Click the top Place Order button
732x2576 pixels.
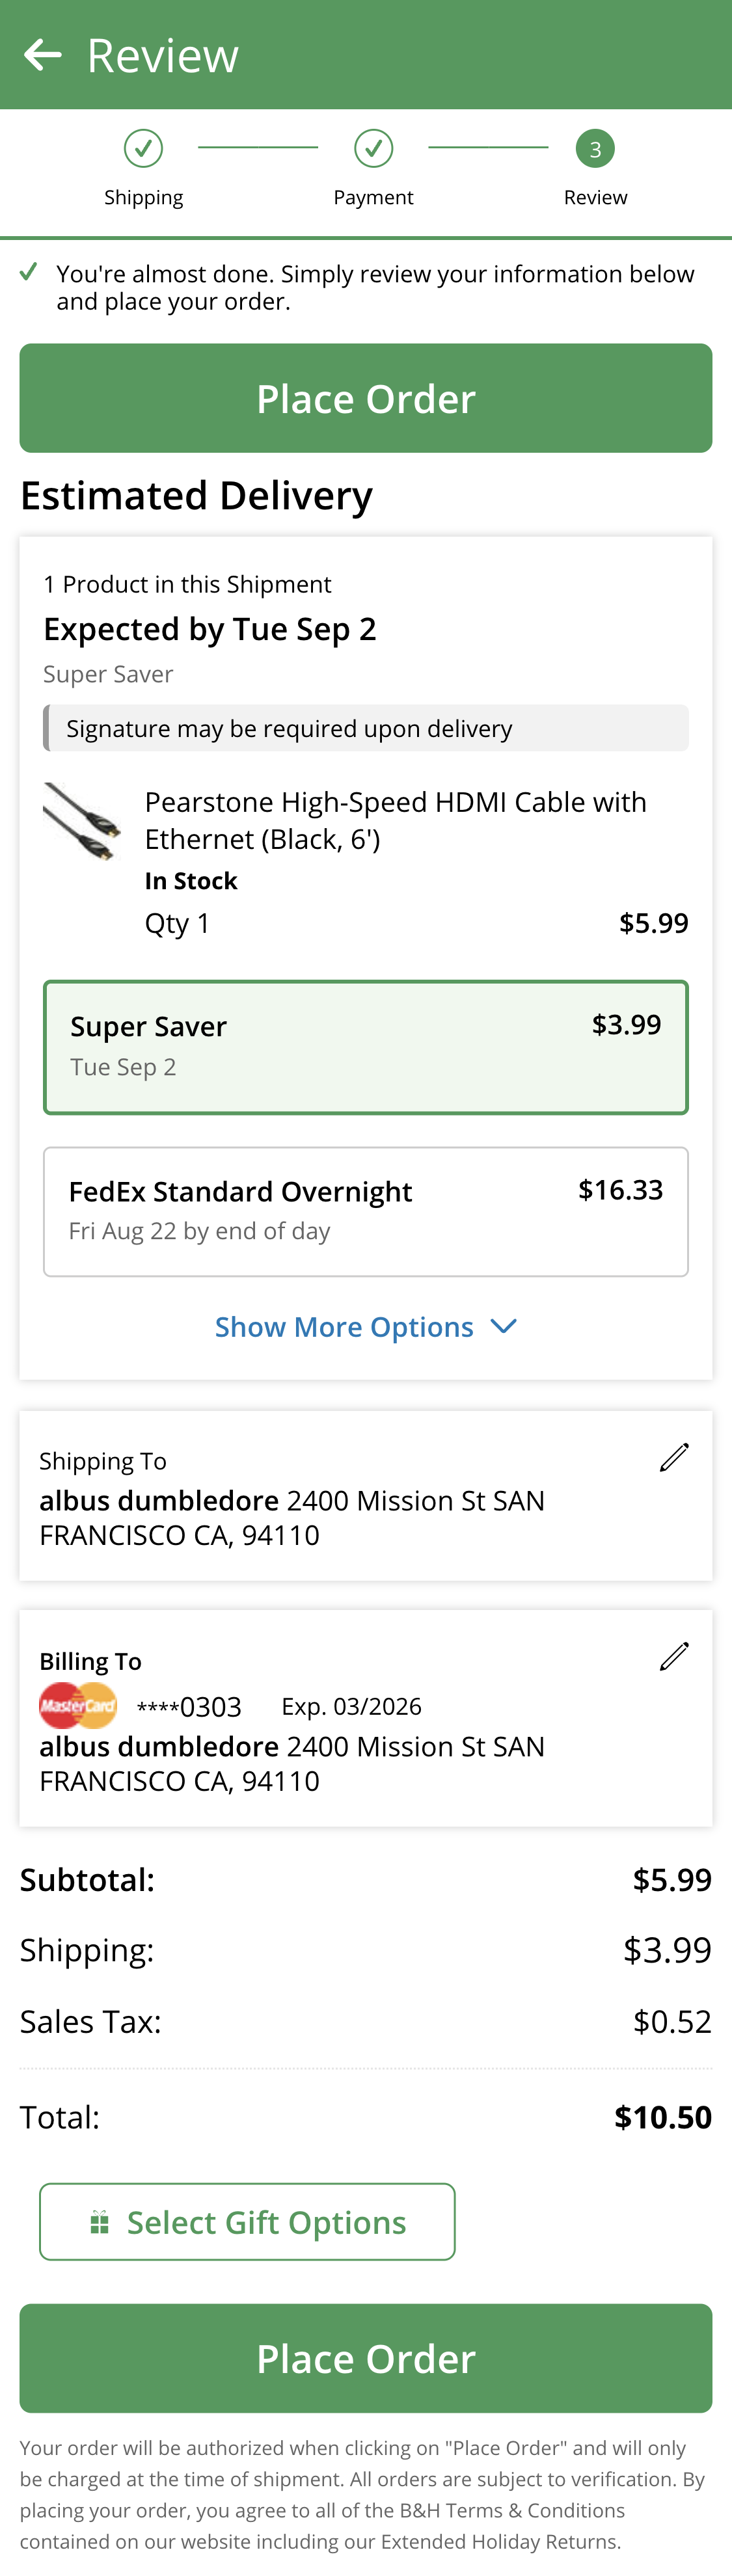[x=366, y=398]
